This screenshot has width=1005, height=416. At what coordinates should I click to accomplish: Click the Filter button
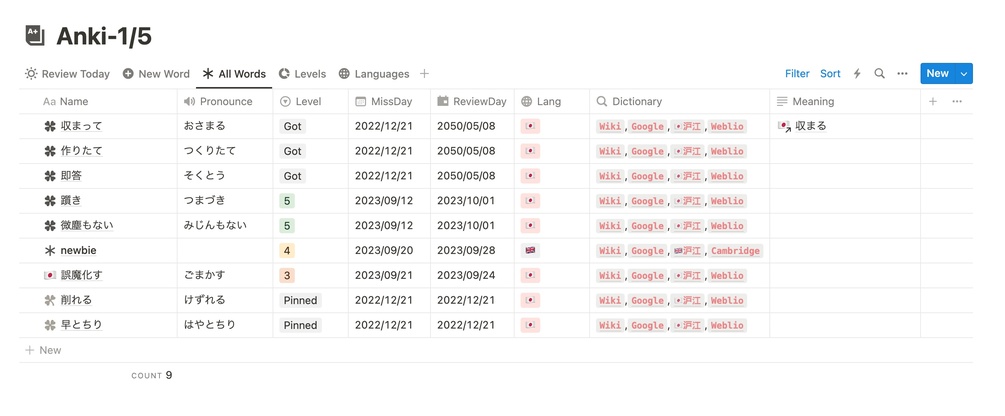click(797, 74)
